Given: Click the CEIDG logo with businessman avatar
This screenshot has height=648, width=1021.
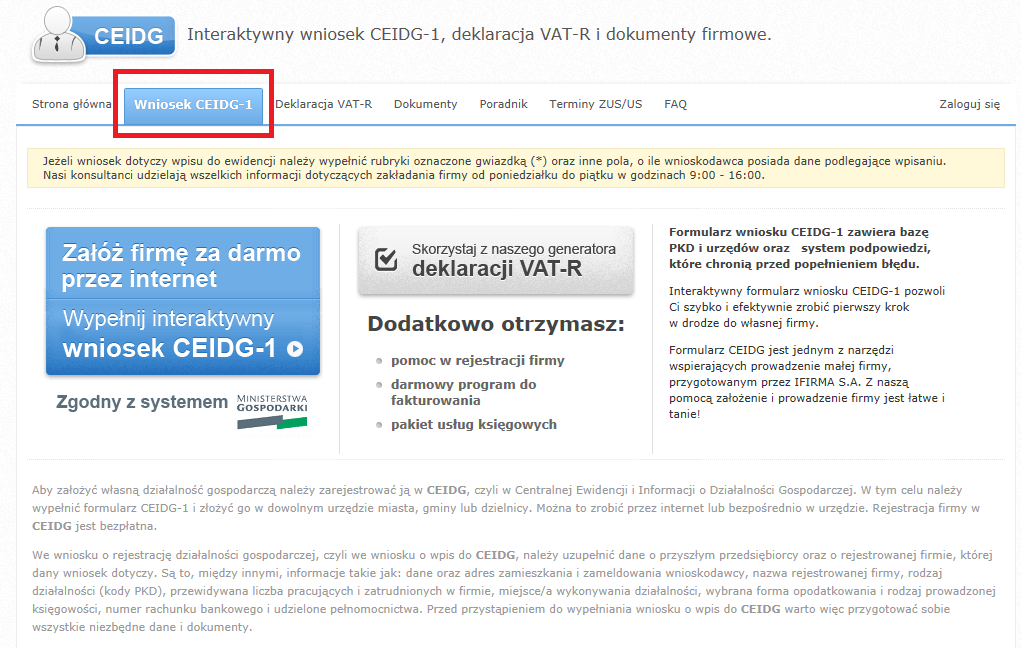Looking at the screenshot, I should (104, 35).
